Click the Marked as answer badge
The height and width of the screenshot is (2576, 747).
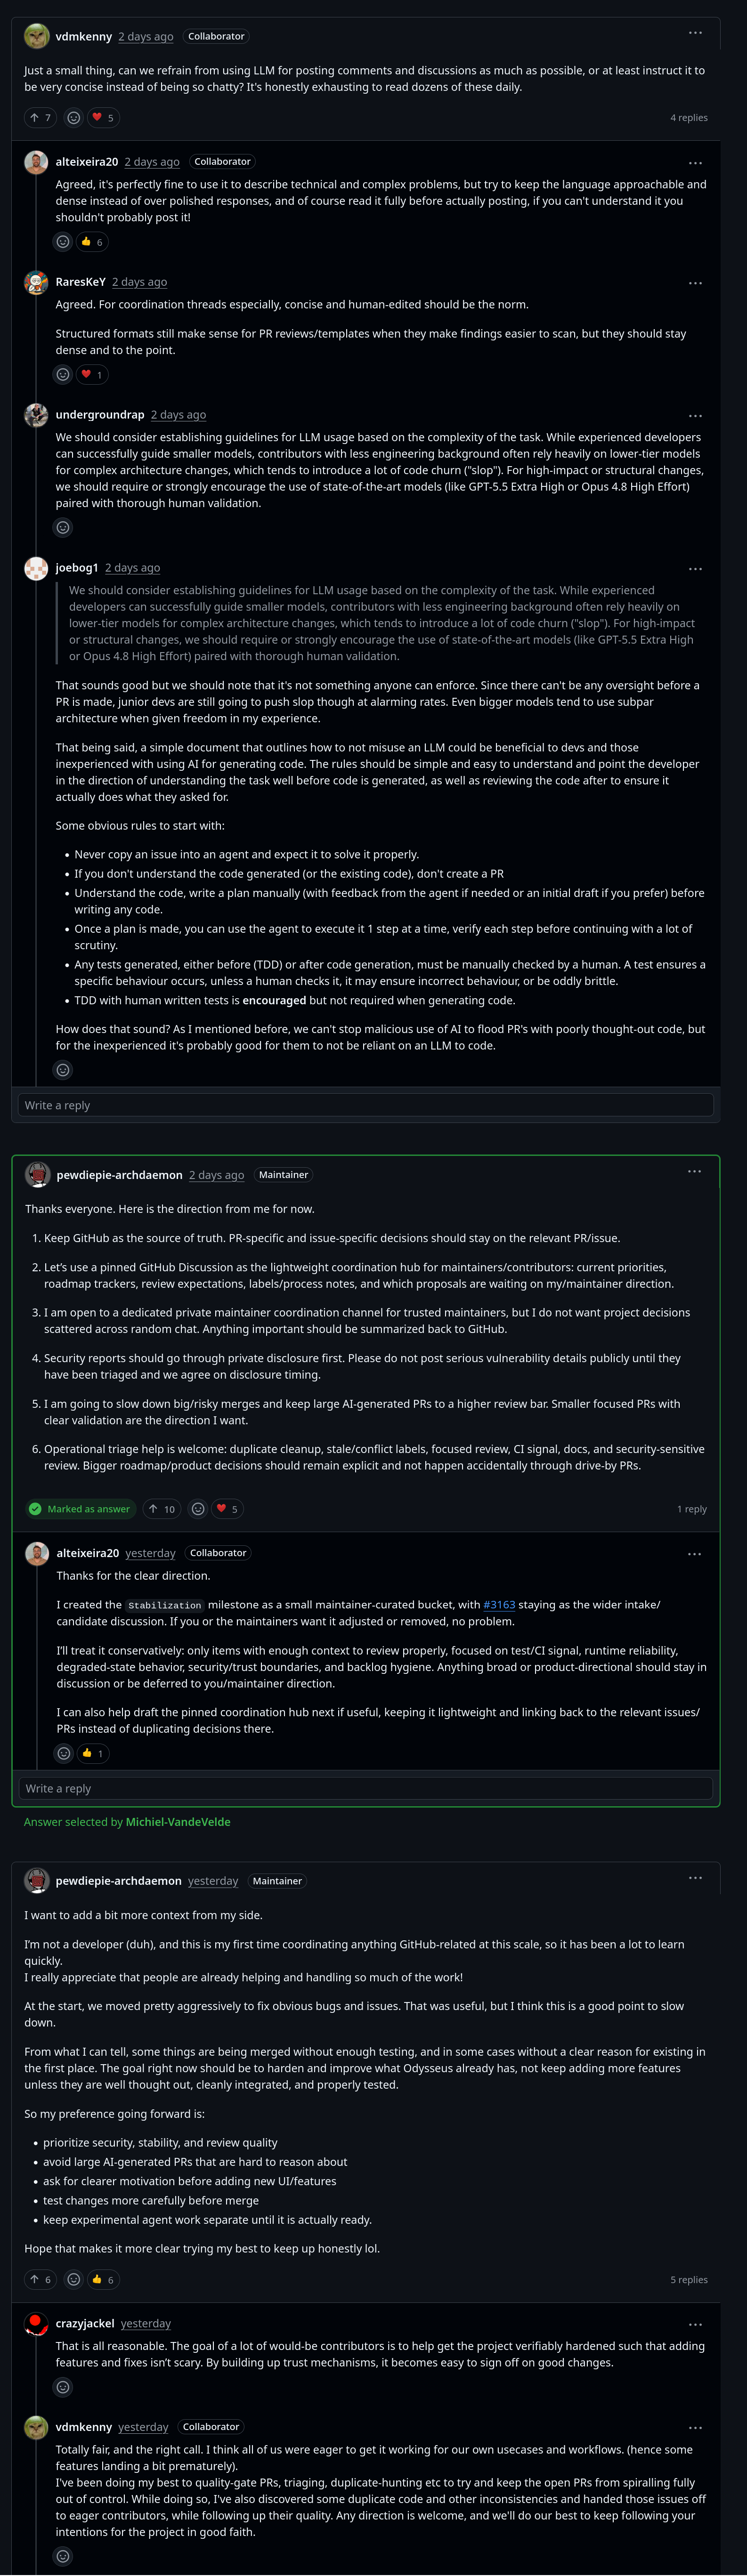[80, 1509]
